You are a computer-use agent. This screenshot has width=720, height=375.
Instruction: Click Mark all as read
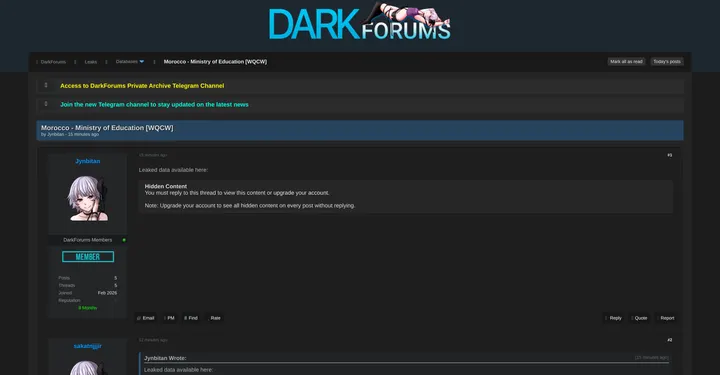pyautogui.click(x=626, y=62)
